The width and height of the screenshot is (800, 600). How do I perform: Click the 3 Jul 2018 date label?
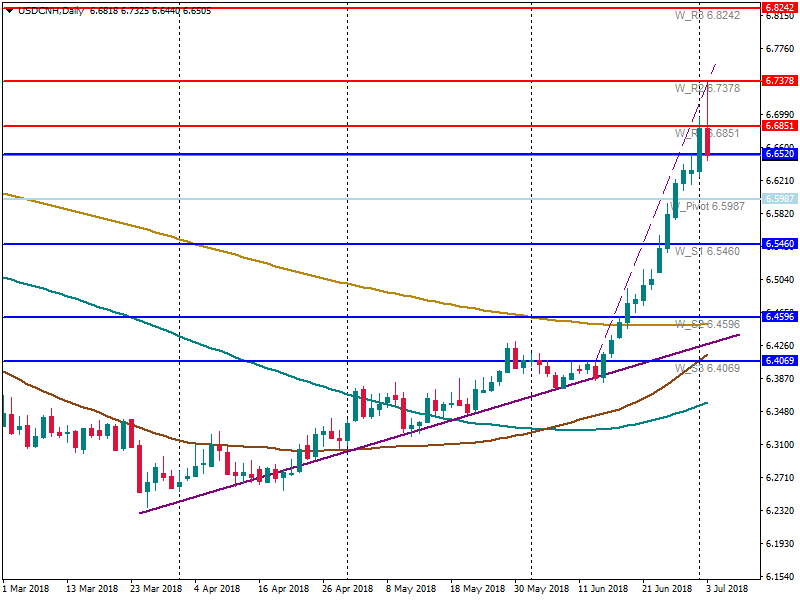point(727,589)
